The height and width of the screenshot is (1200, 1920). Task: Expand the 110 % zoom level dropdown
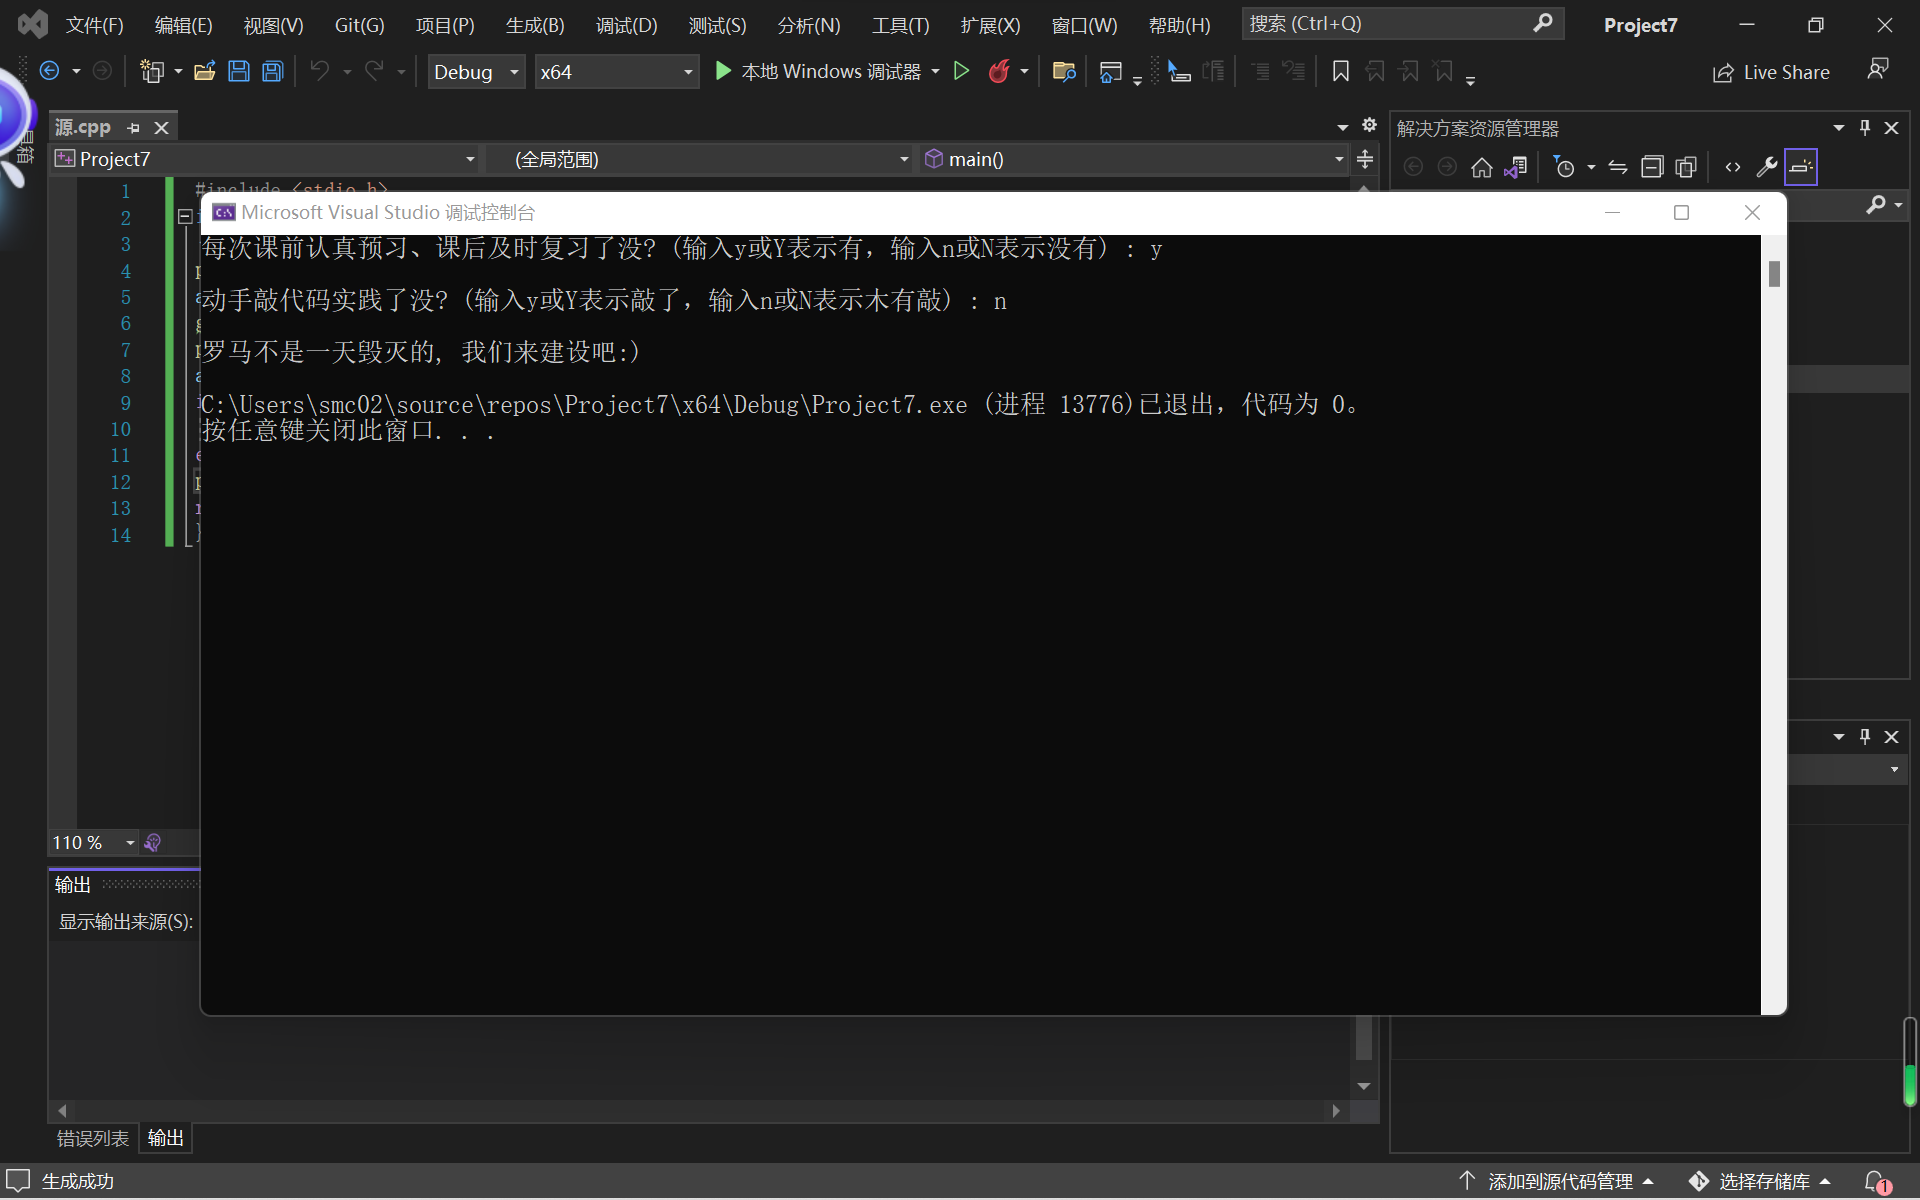click(x=130, y=843)
